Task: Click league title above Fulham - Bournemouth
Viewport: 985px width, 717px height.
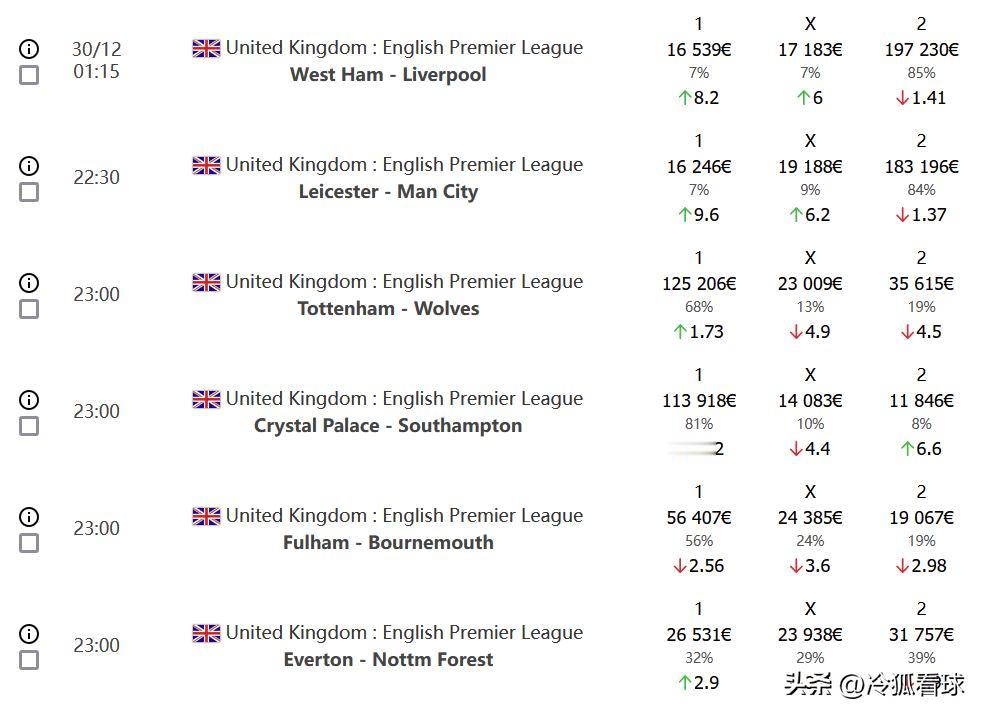Action: click(x=404, y=516)
